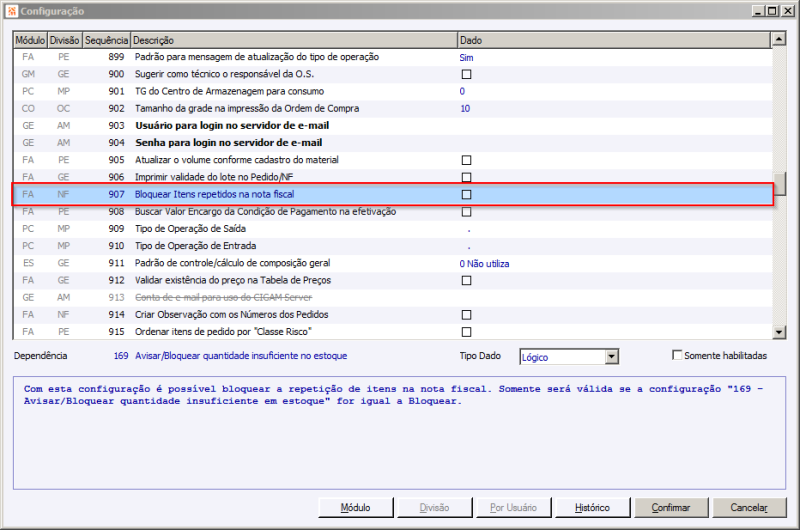
Task: Click value 0 in row 901
Action: (462, 91)
